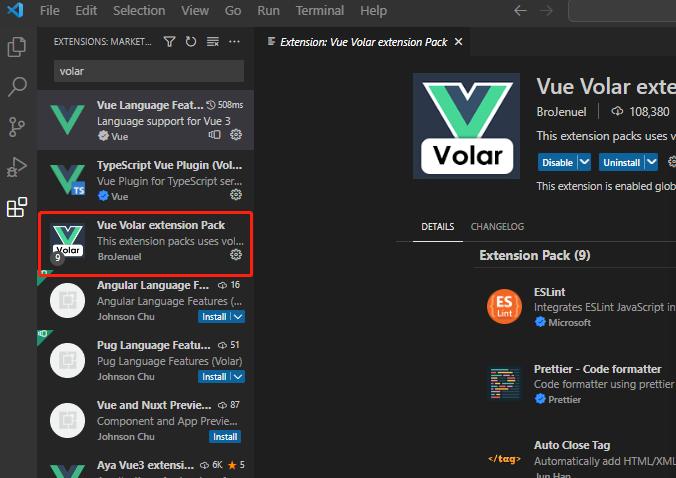
Task: Open gear settings for Vue Language Features
Action: [236, 135]
